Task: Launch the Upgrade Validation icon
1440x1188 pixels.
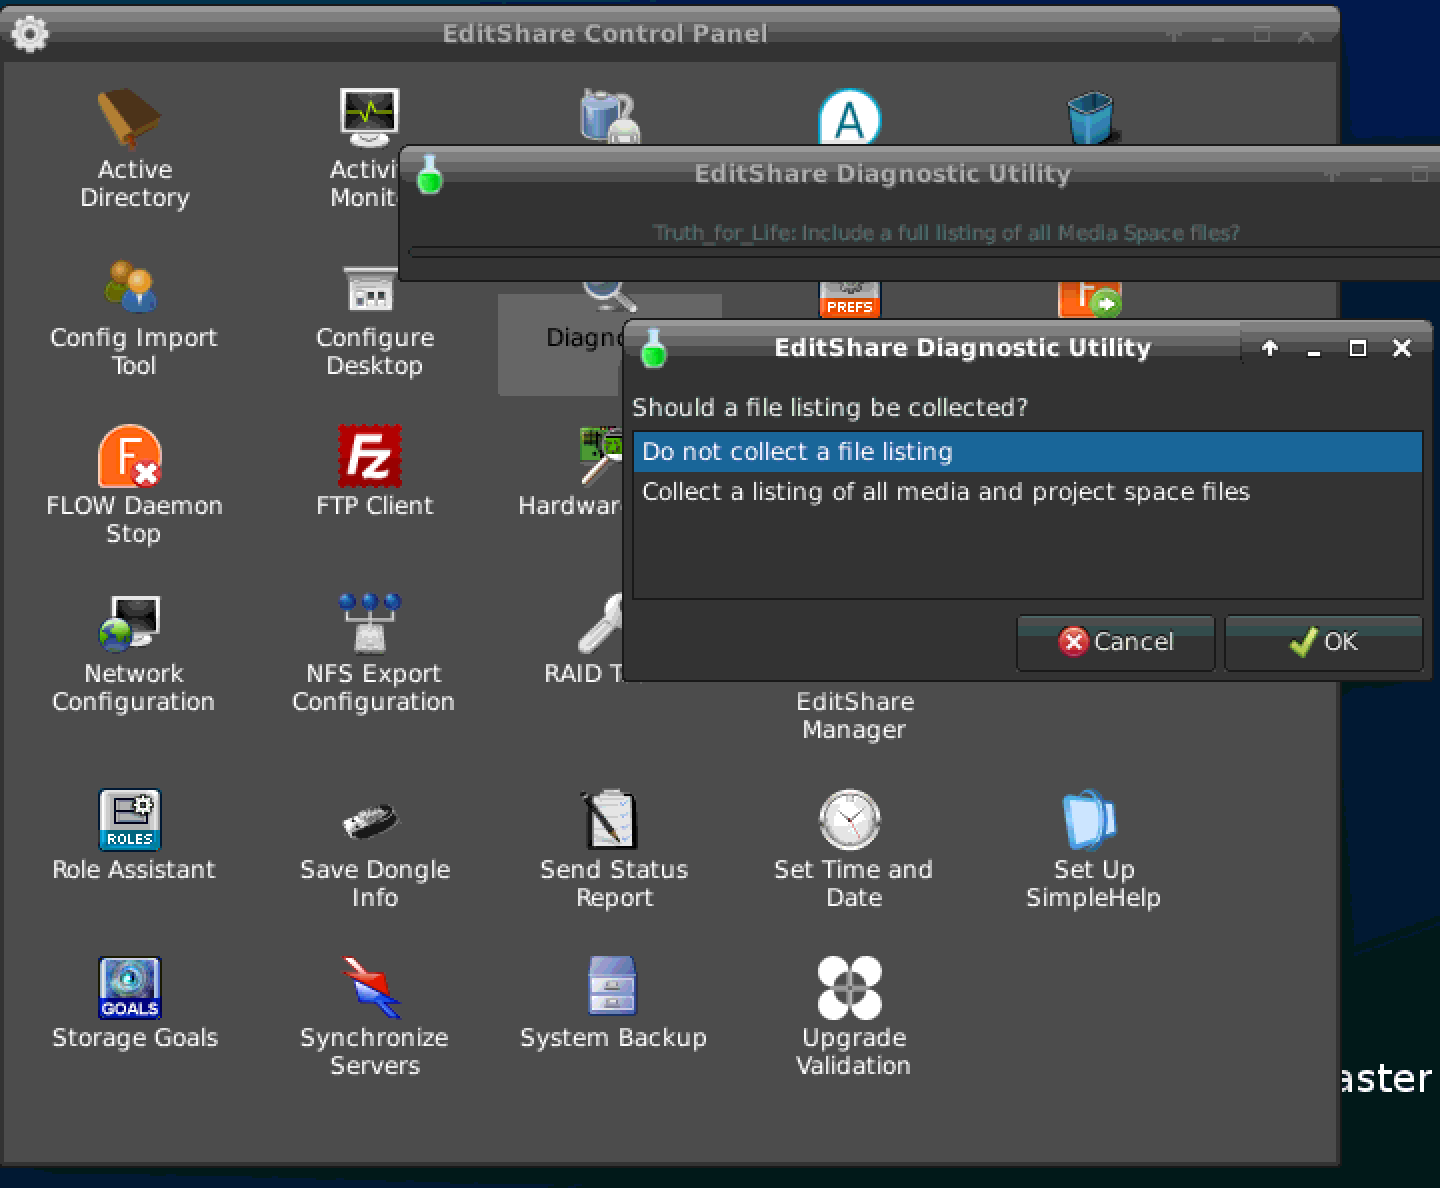Action: 850,988
